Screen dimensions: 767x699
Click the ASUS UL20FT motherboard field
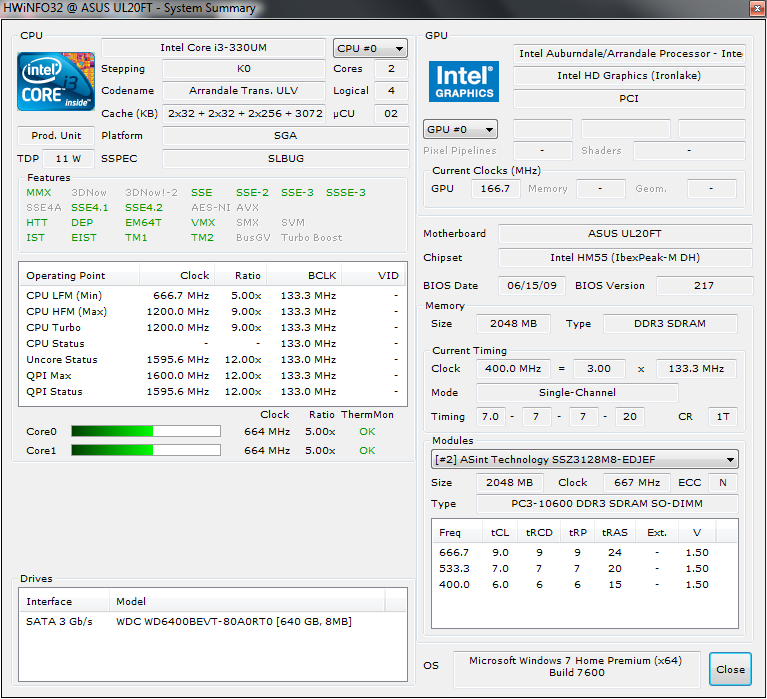(x=625, y=233)
